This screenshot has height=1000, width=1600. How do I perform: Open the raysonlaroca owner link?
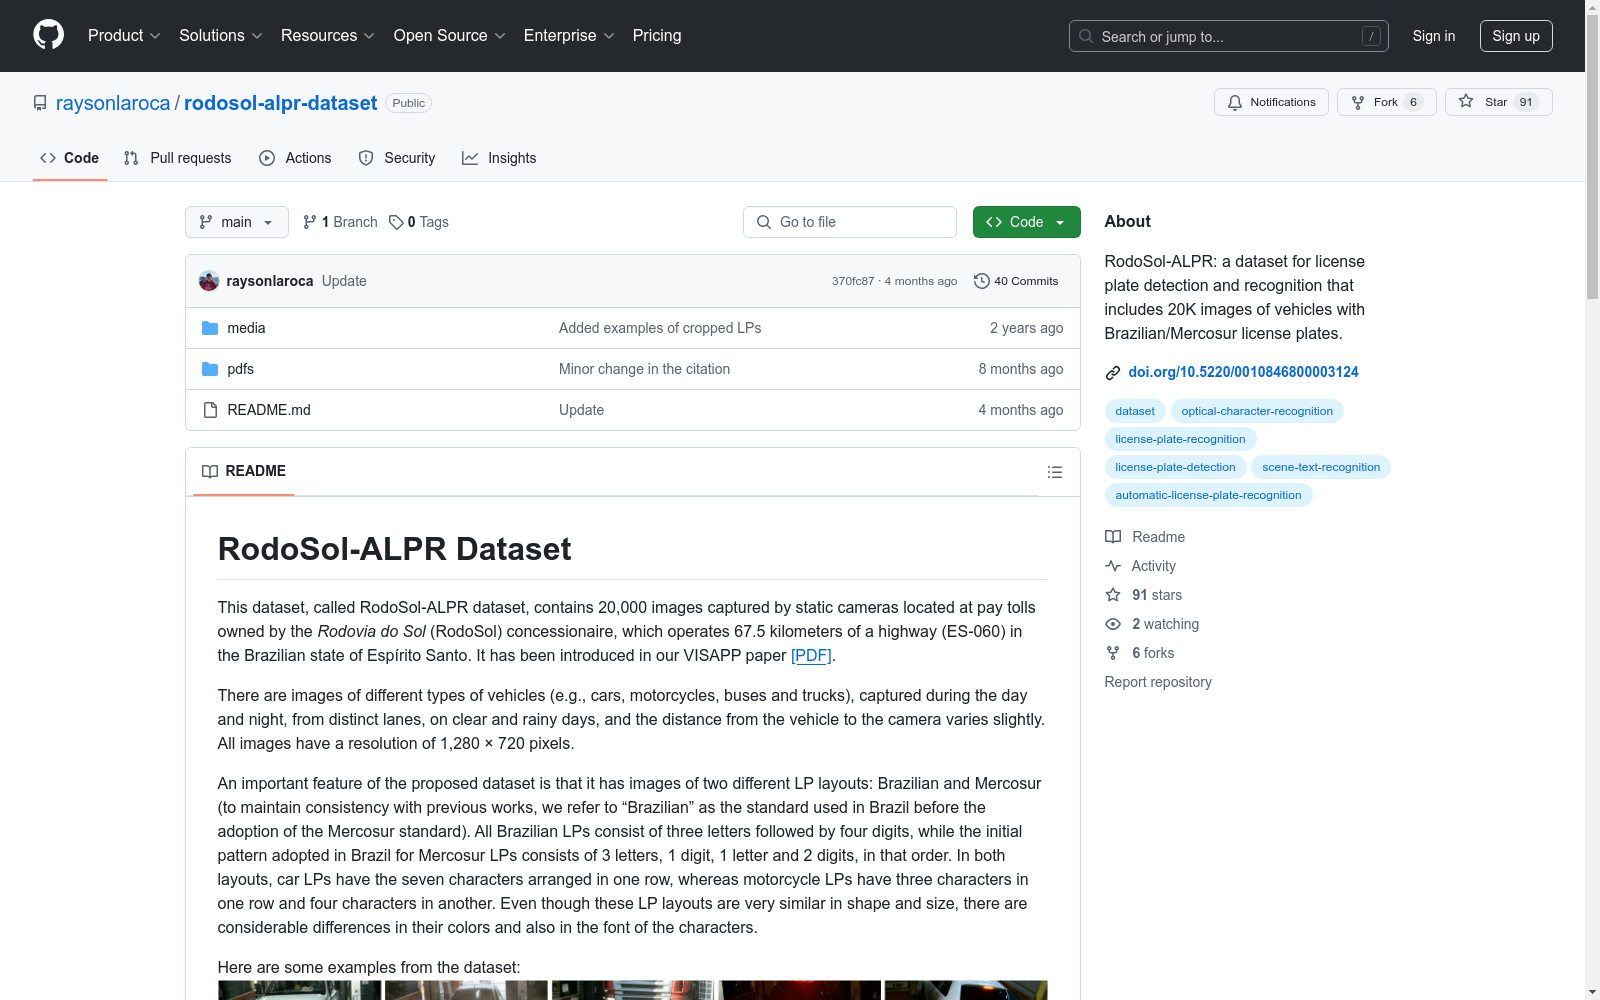click(x=113, y=103)
